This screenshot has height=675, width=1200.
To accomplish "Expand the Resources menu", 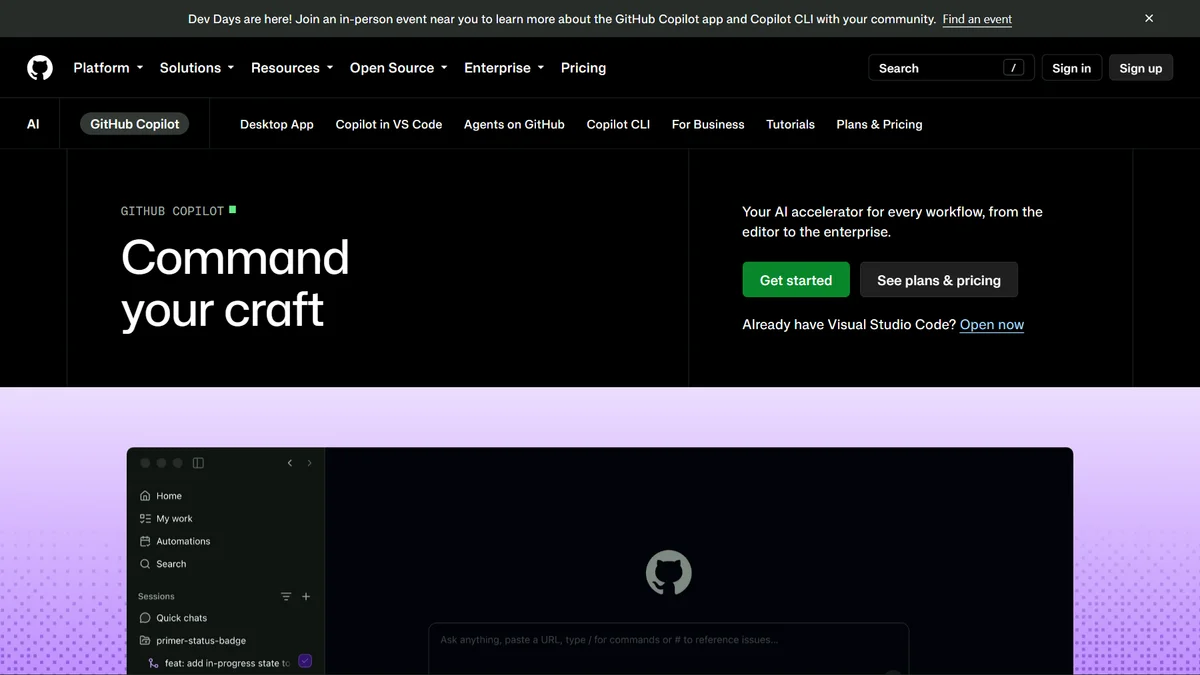I will [x=292, y=68].
